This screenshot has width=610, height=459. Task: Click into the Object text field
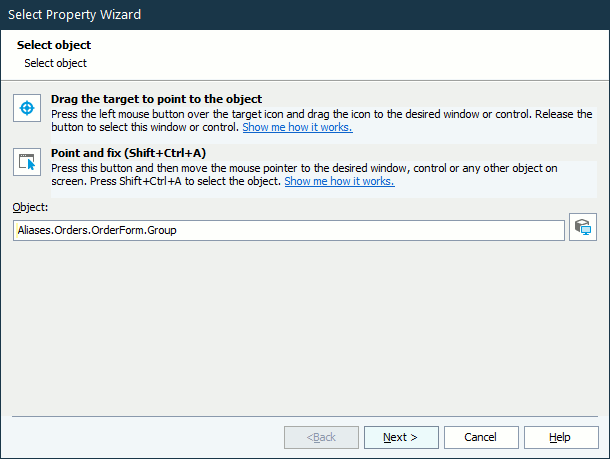tap(289, 230)
